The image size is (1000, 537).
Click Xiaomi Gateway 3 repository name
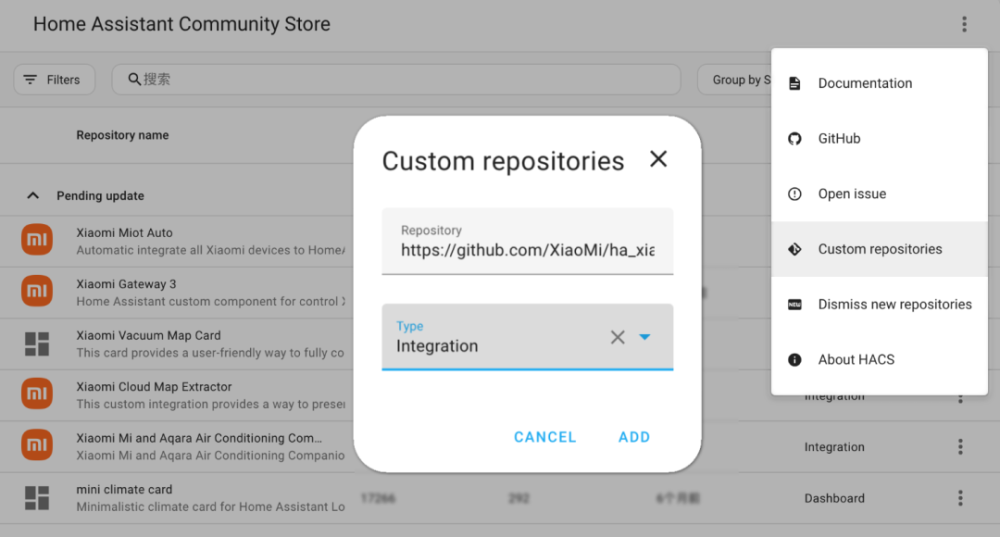[x=126, y=284]
